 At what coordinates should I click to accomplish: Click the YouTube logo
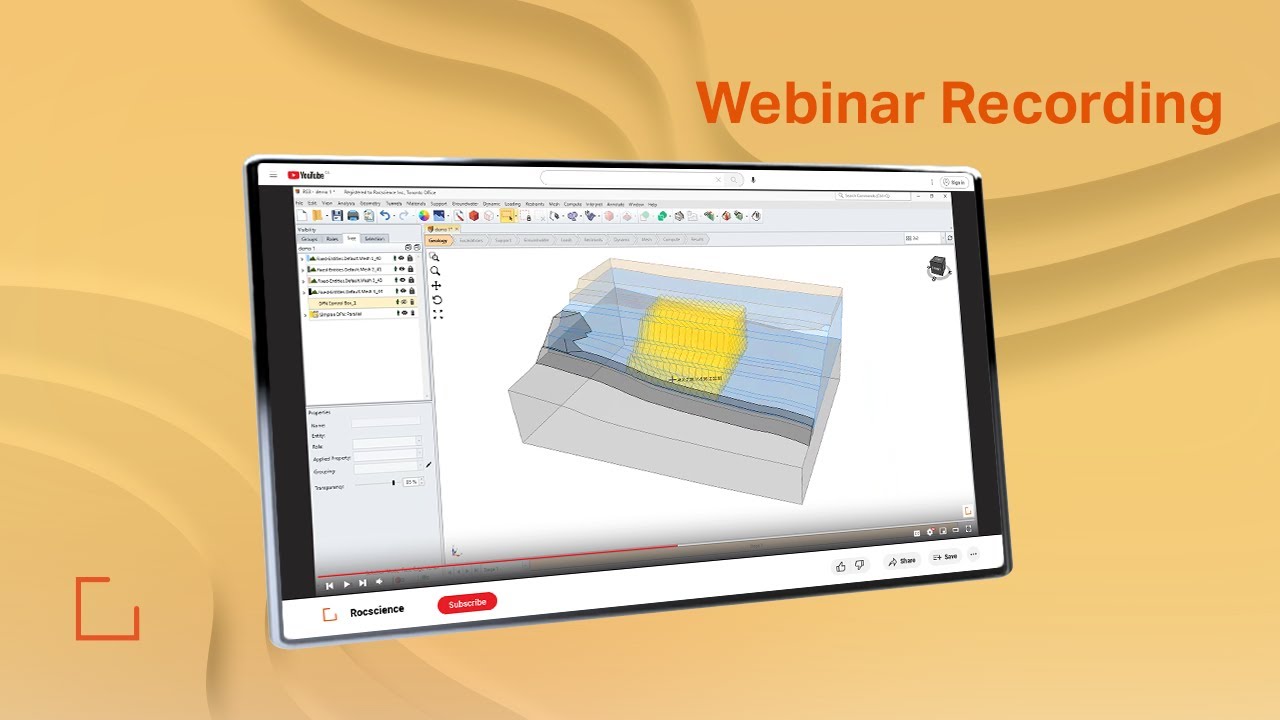[308, 175]
